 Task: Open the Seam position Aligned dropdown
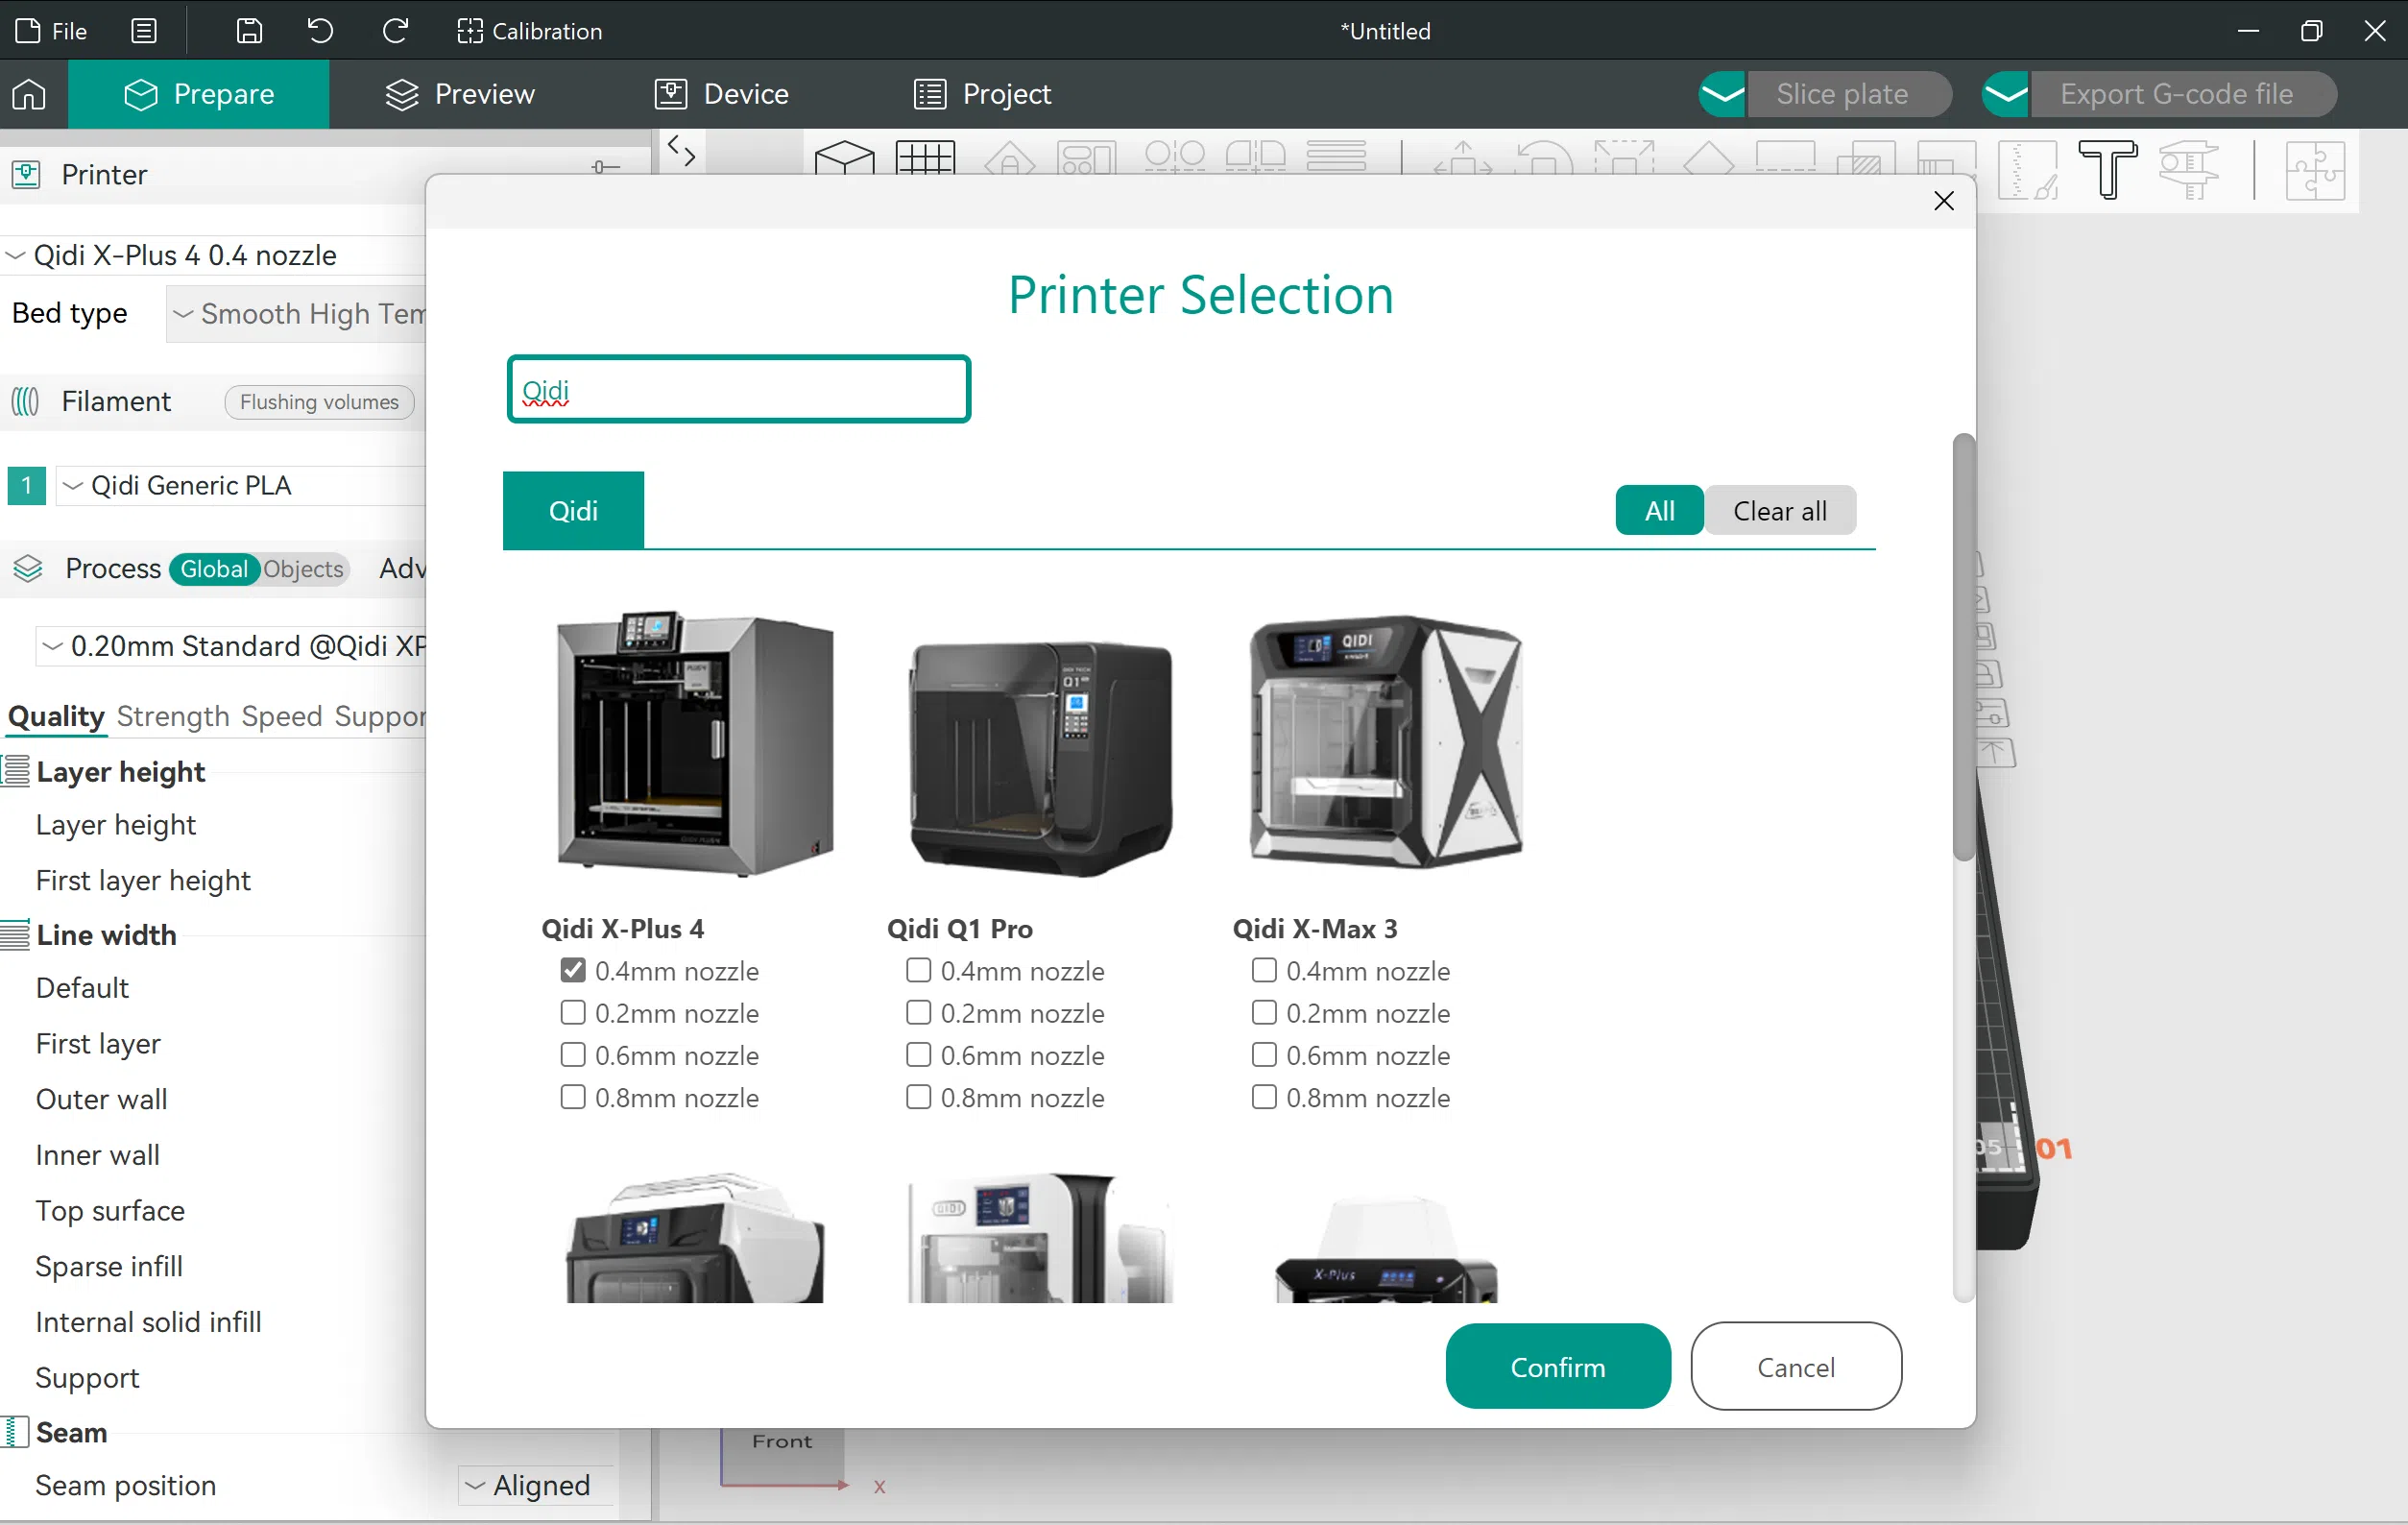point(537,1485)
